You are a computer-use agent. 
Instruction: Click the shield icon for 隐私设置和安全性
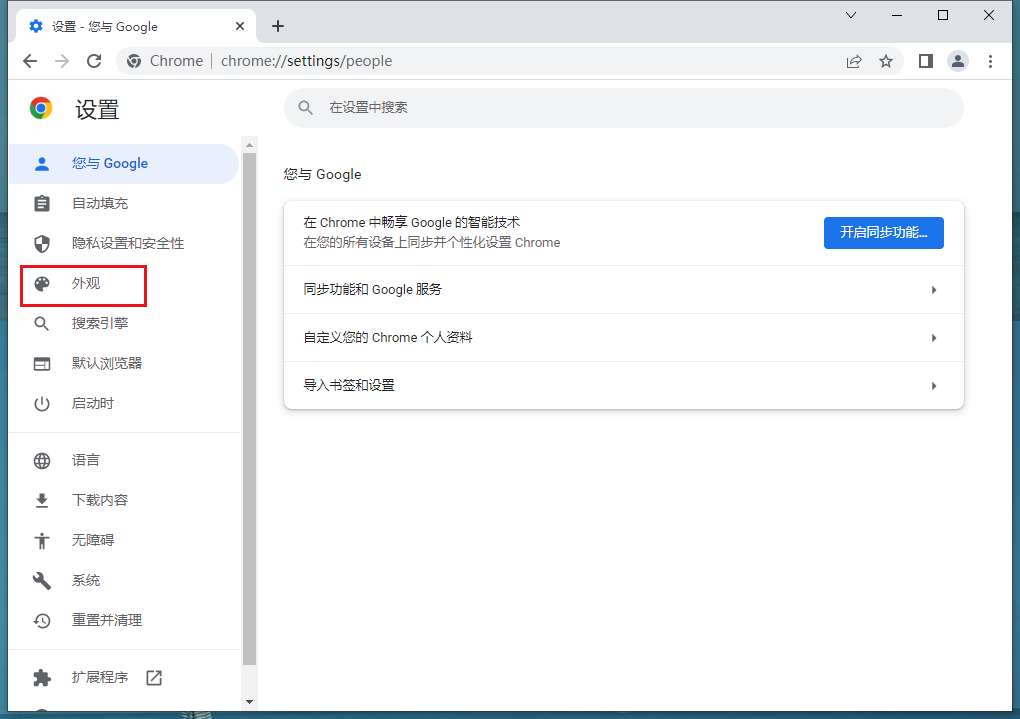point(42,243)
